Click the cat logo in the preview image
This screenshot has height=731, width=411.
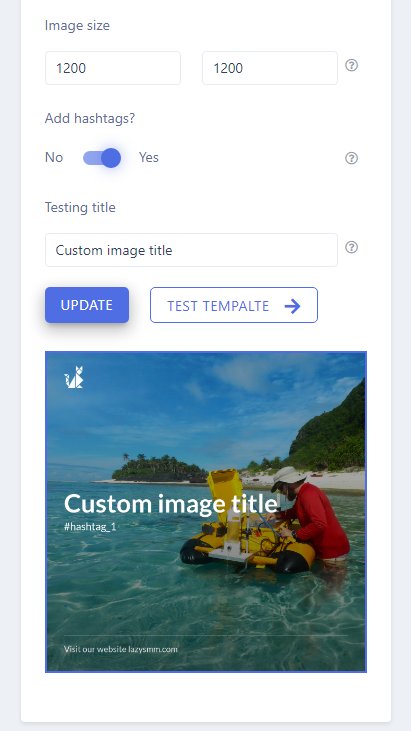(74, 377)
